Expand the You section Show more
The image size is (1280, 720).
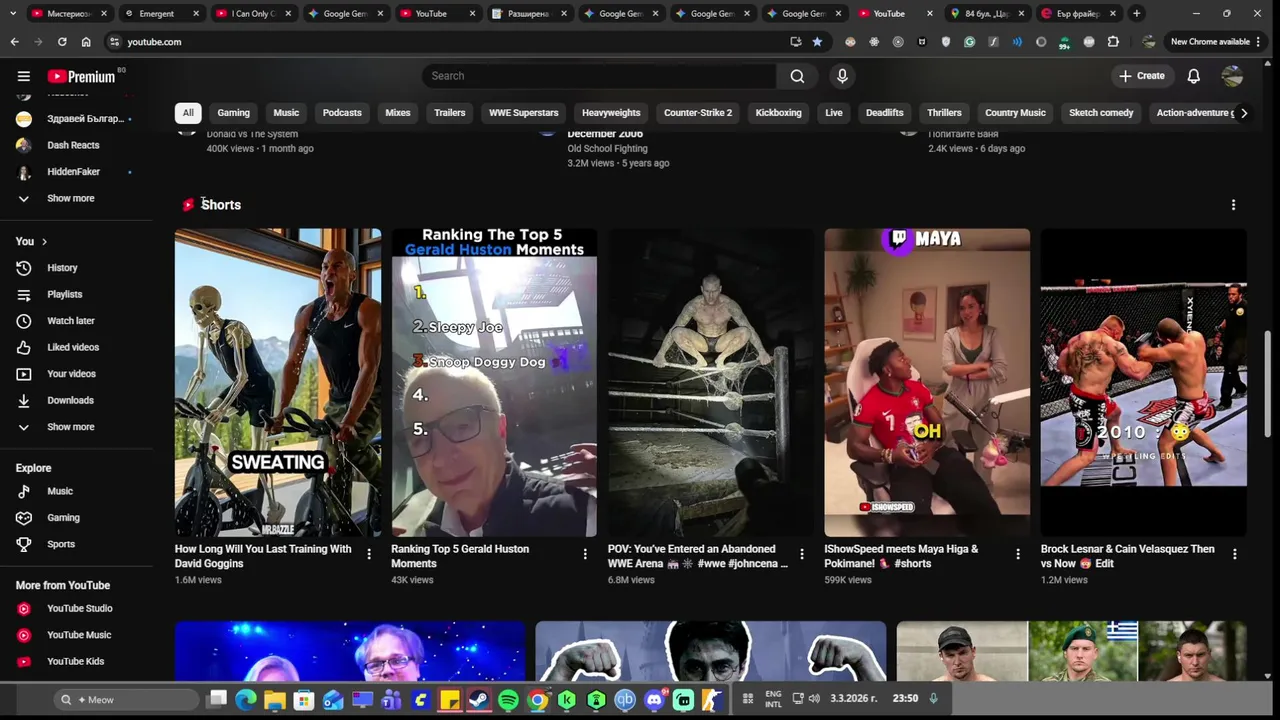coord(70,427)
